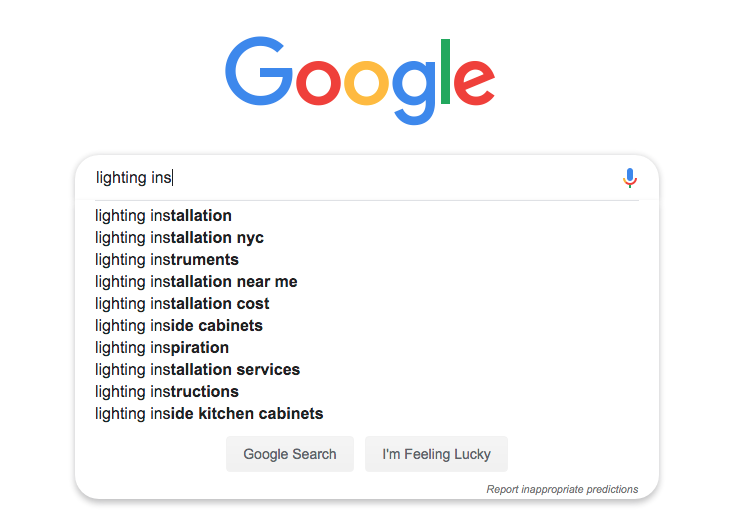Click the voice search microphone icon
Screen dimensions: 749x514
(630, 178)
